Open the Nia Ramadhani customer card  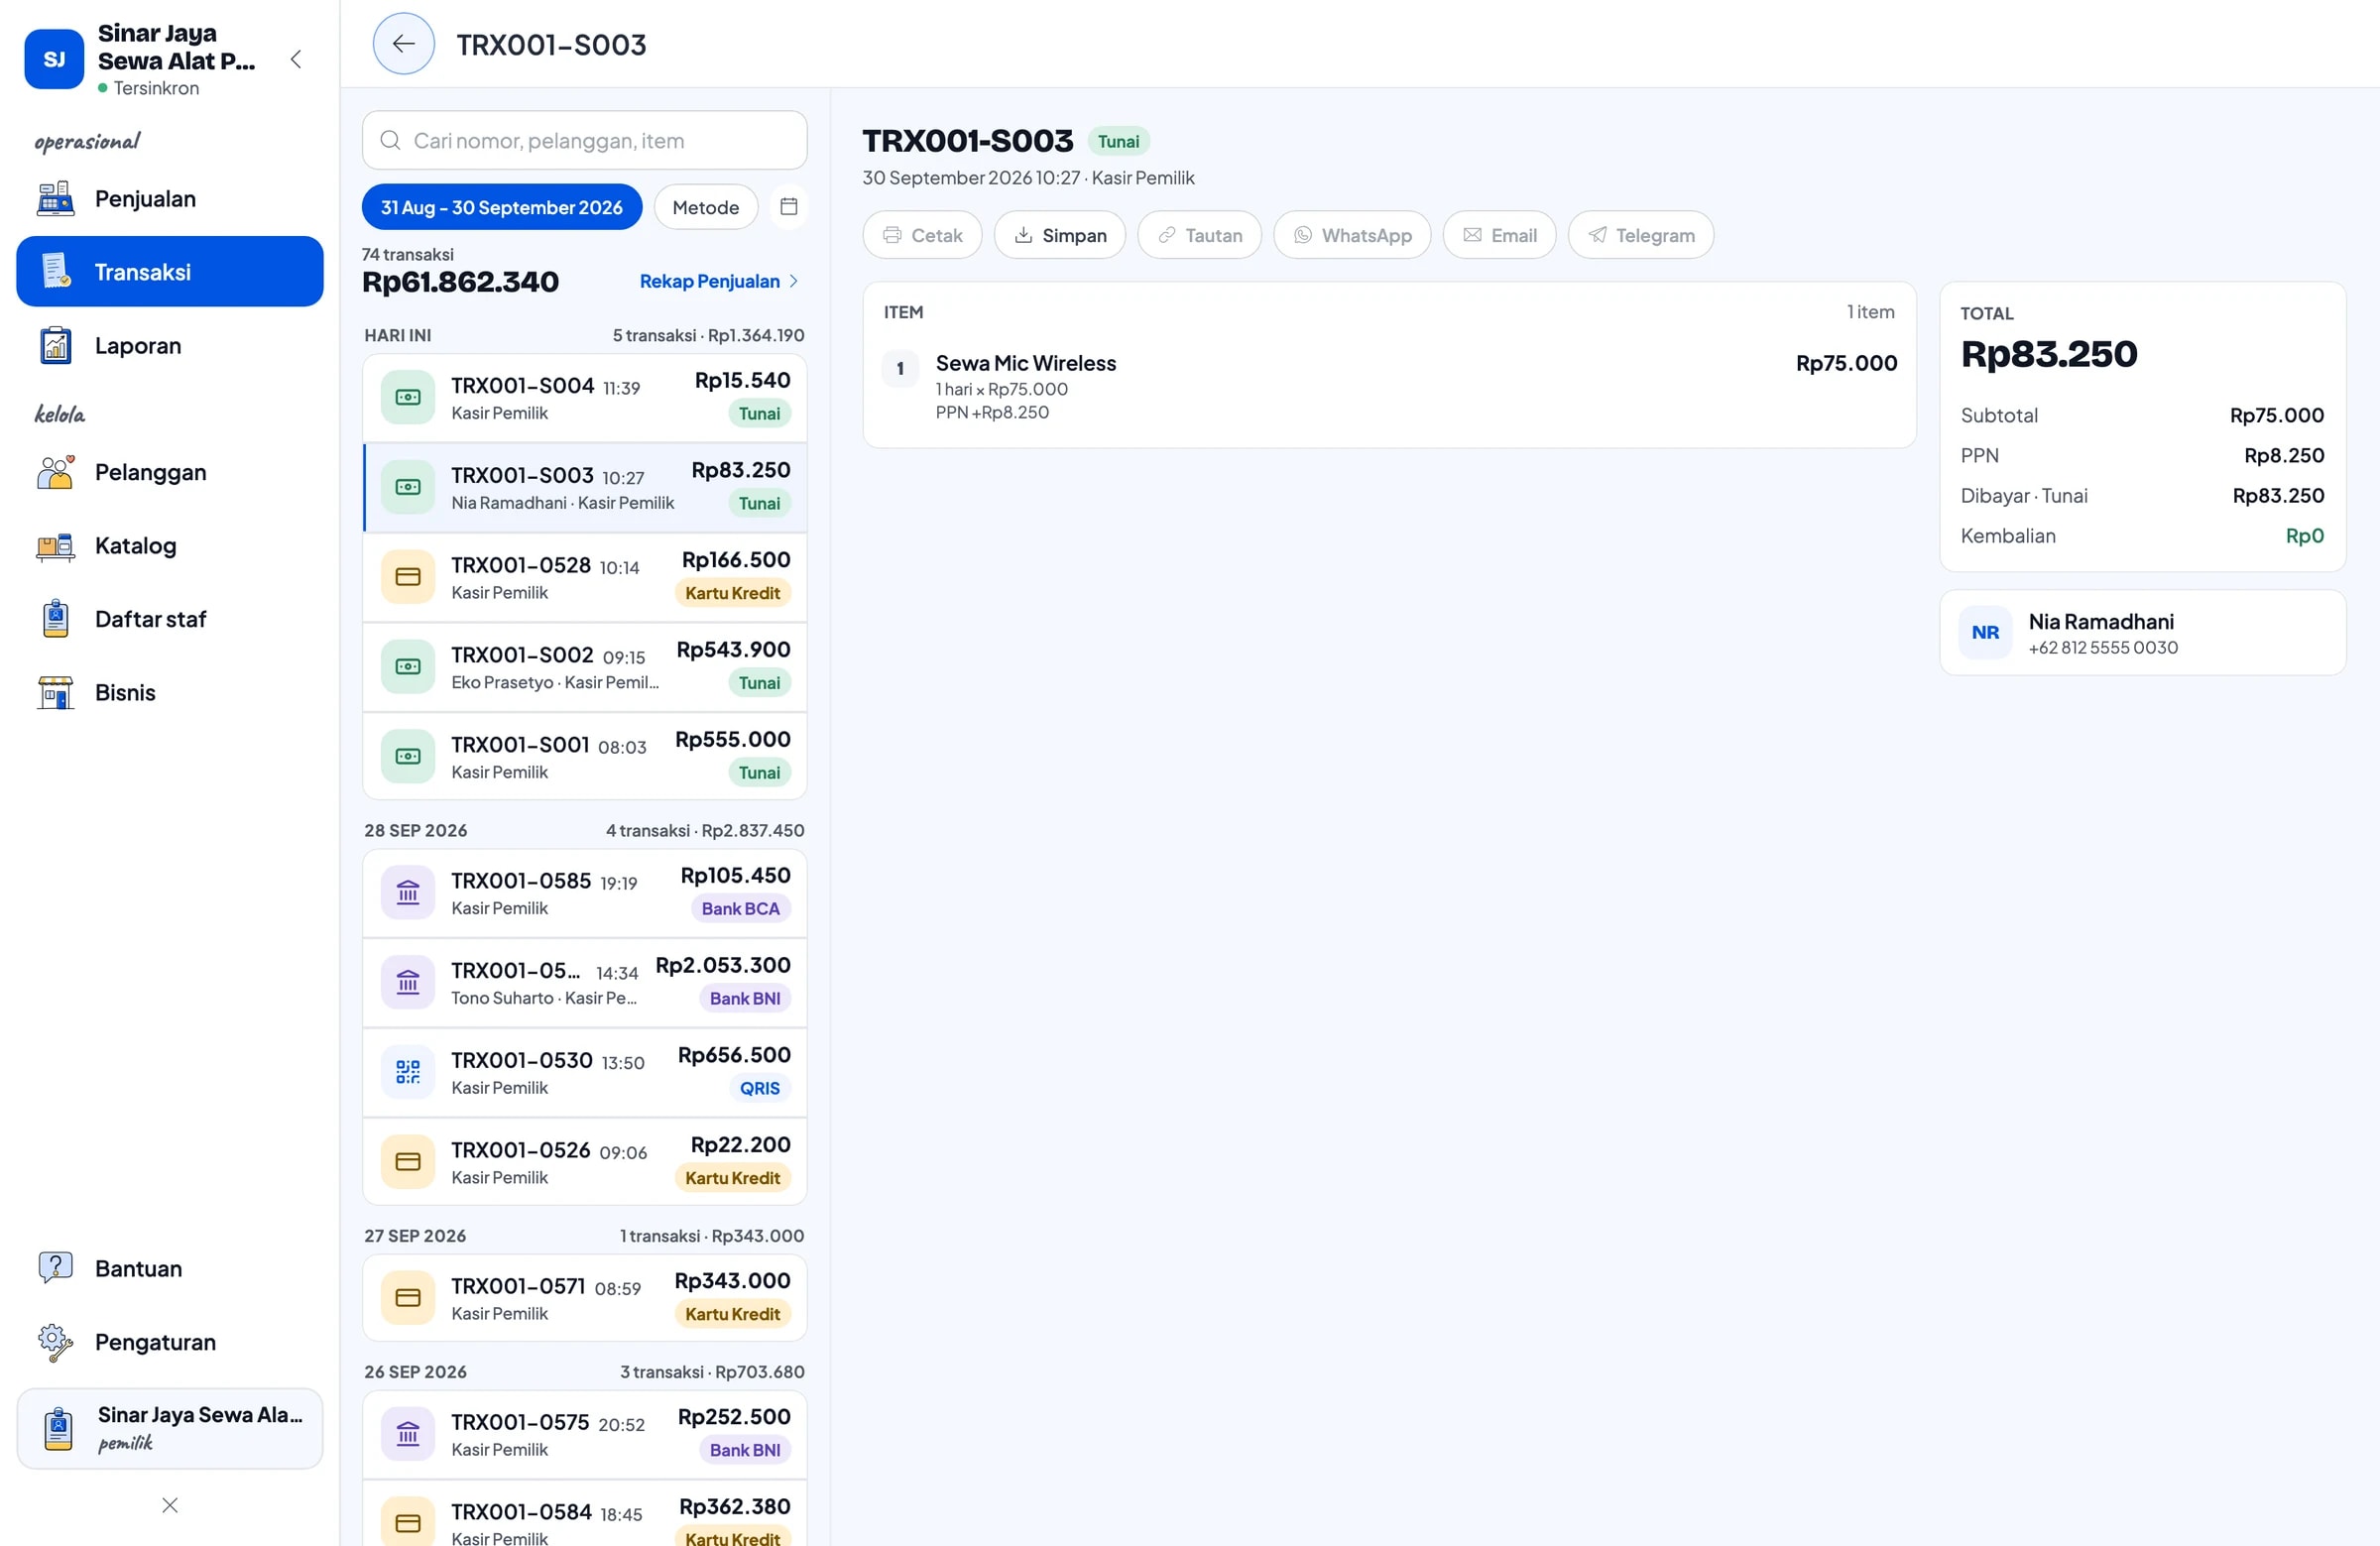tap(2142, 633)
